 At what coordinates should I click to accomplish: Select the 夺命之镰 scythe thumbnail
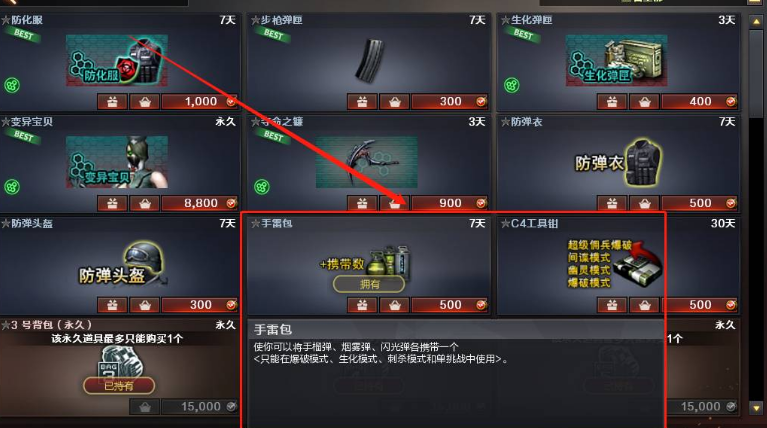(367, 162)
